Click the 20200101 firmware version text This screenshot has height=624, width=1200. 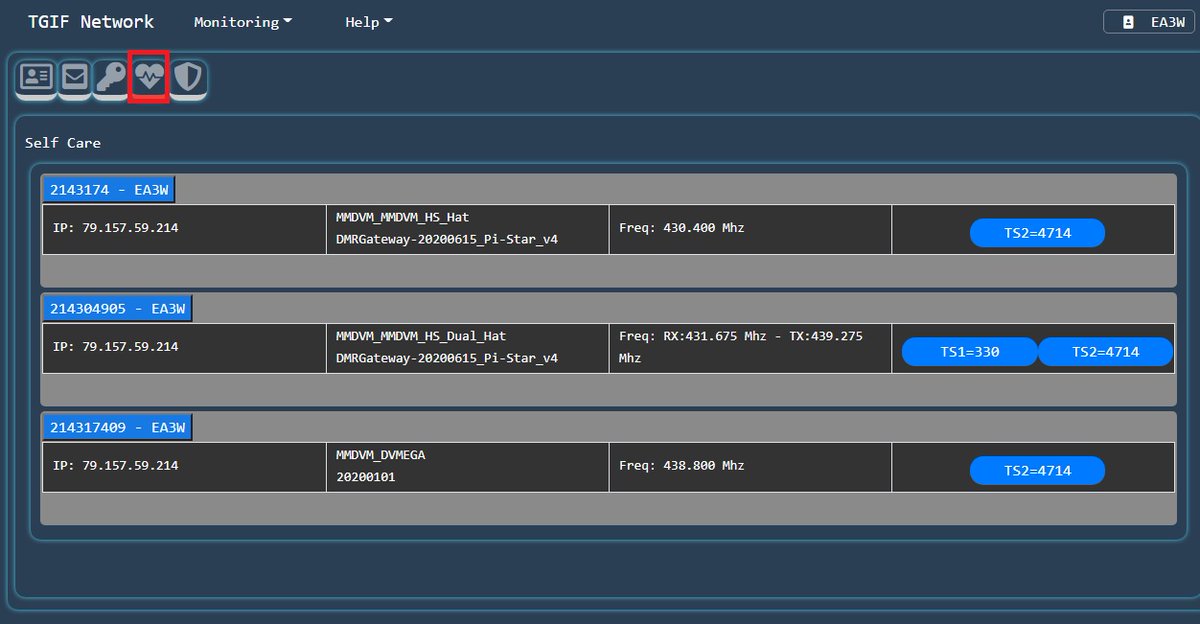point(366,478)
